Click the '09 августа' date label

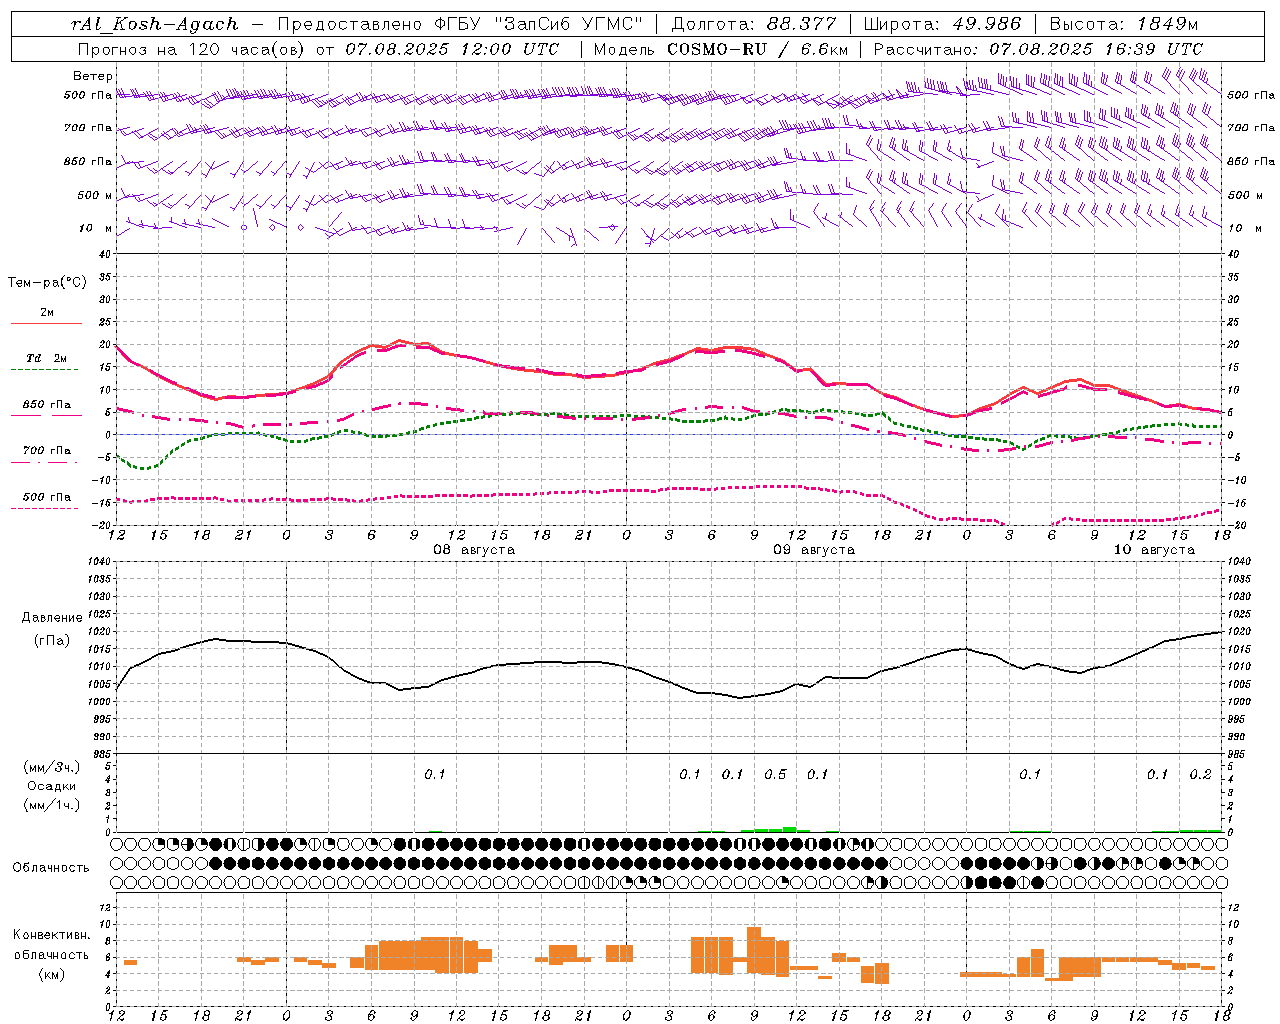[x=814, y=550]
